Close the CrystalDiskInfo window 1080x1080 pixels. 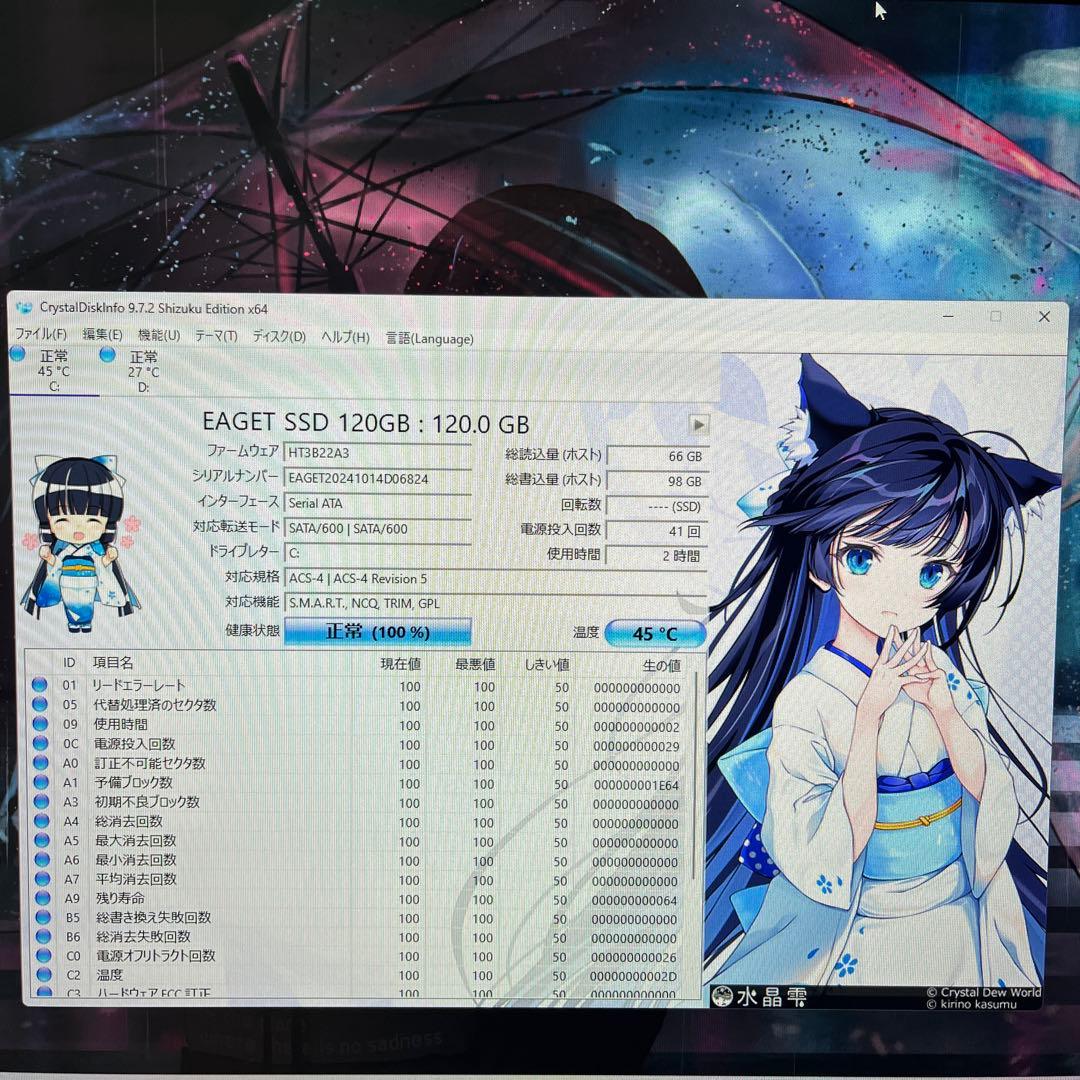click(x=1044, y=316)
